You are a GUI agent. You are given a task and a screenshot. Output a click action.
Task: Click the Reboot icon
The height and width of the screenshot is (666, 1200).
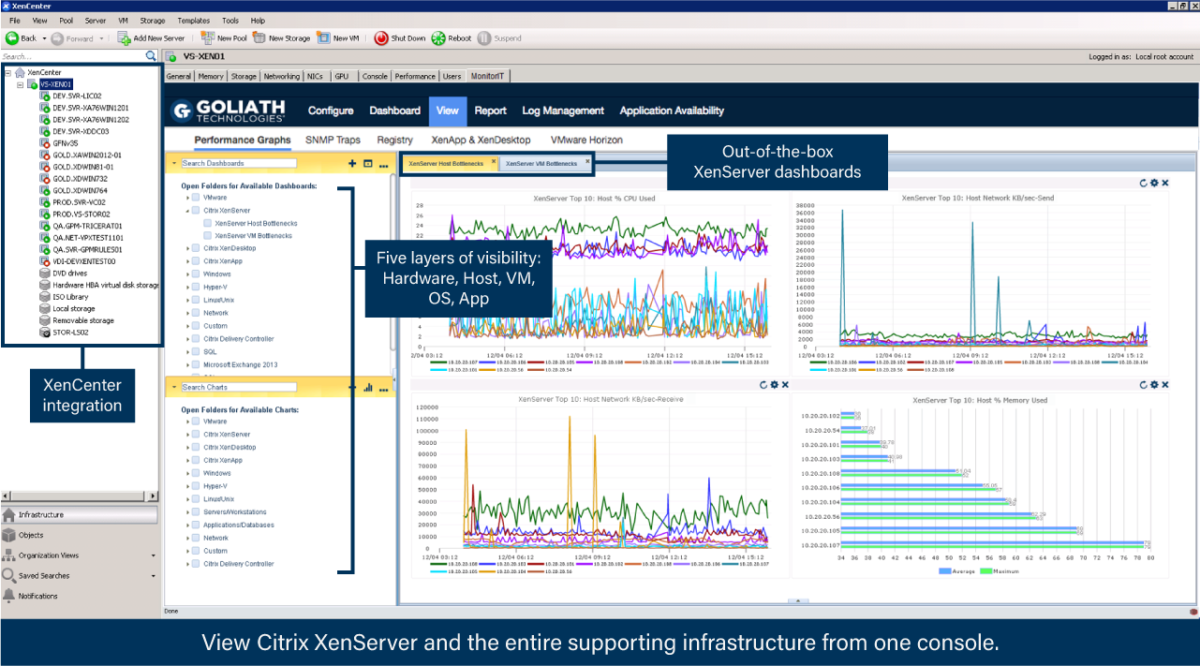click(x=436, y=38)
